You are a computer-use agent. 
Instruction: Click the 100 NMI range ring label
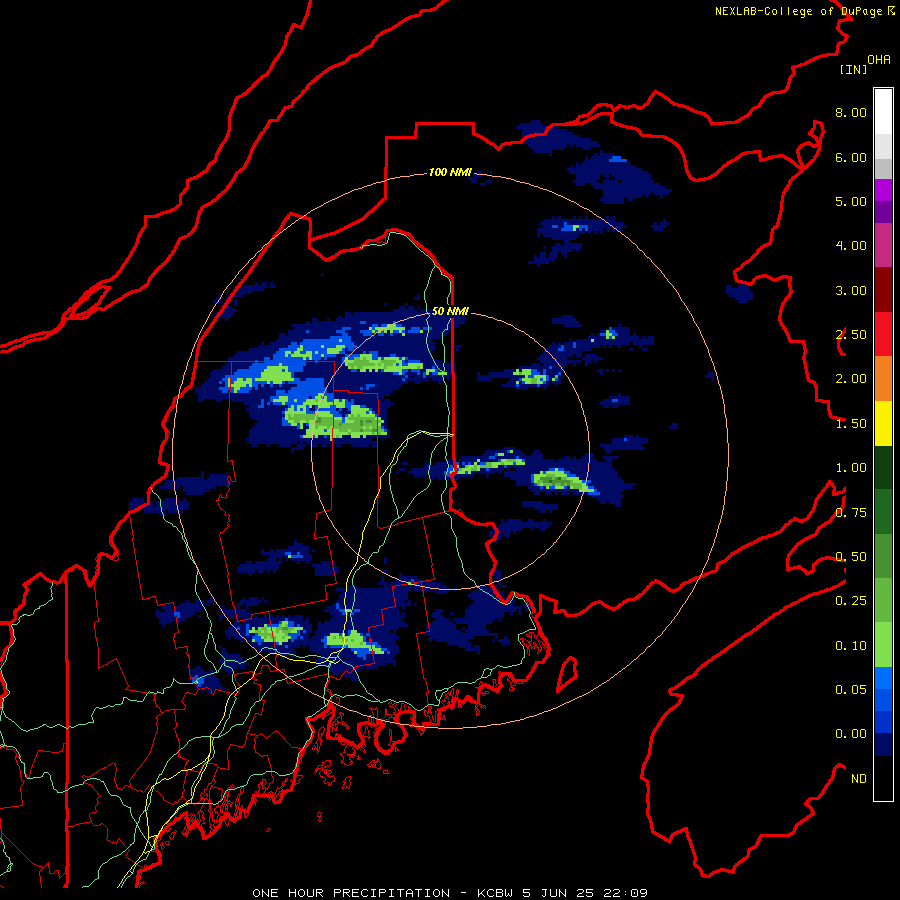coord(451,172)
